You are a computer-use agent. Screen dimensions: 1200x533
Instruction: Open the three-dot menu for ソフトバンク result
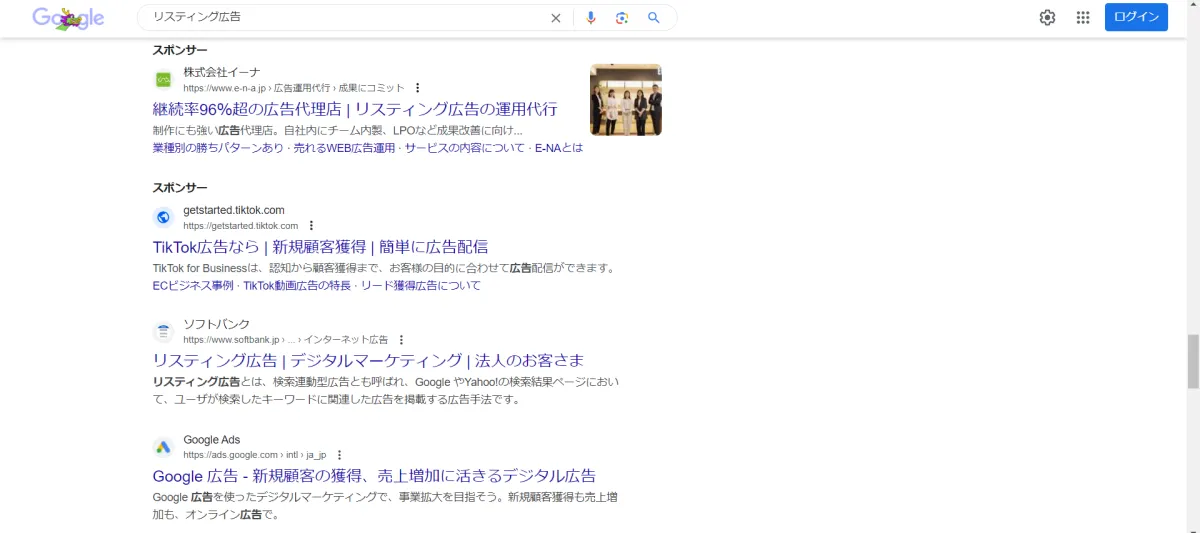401,340
